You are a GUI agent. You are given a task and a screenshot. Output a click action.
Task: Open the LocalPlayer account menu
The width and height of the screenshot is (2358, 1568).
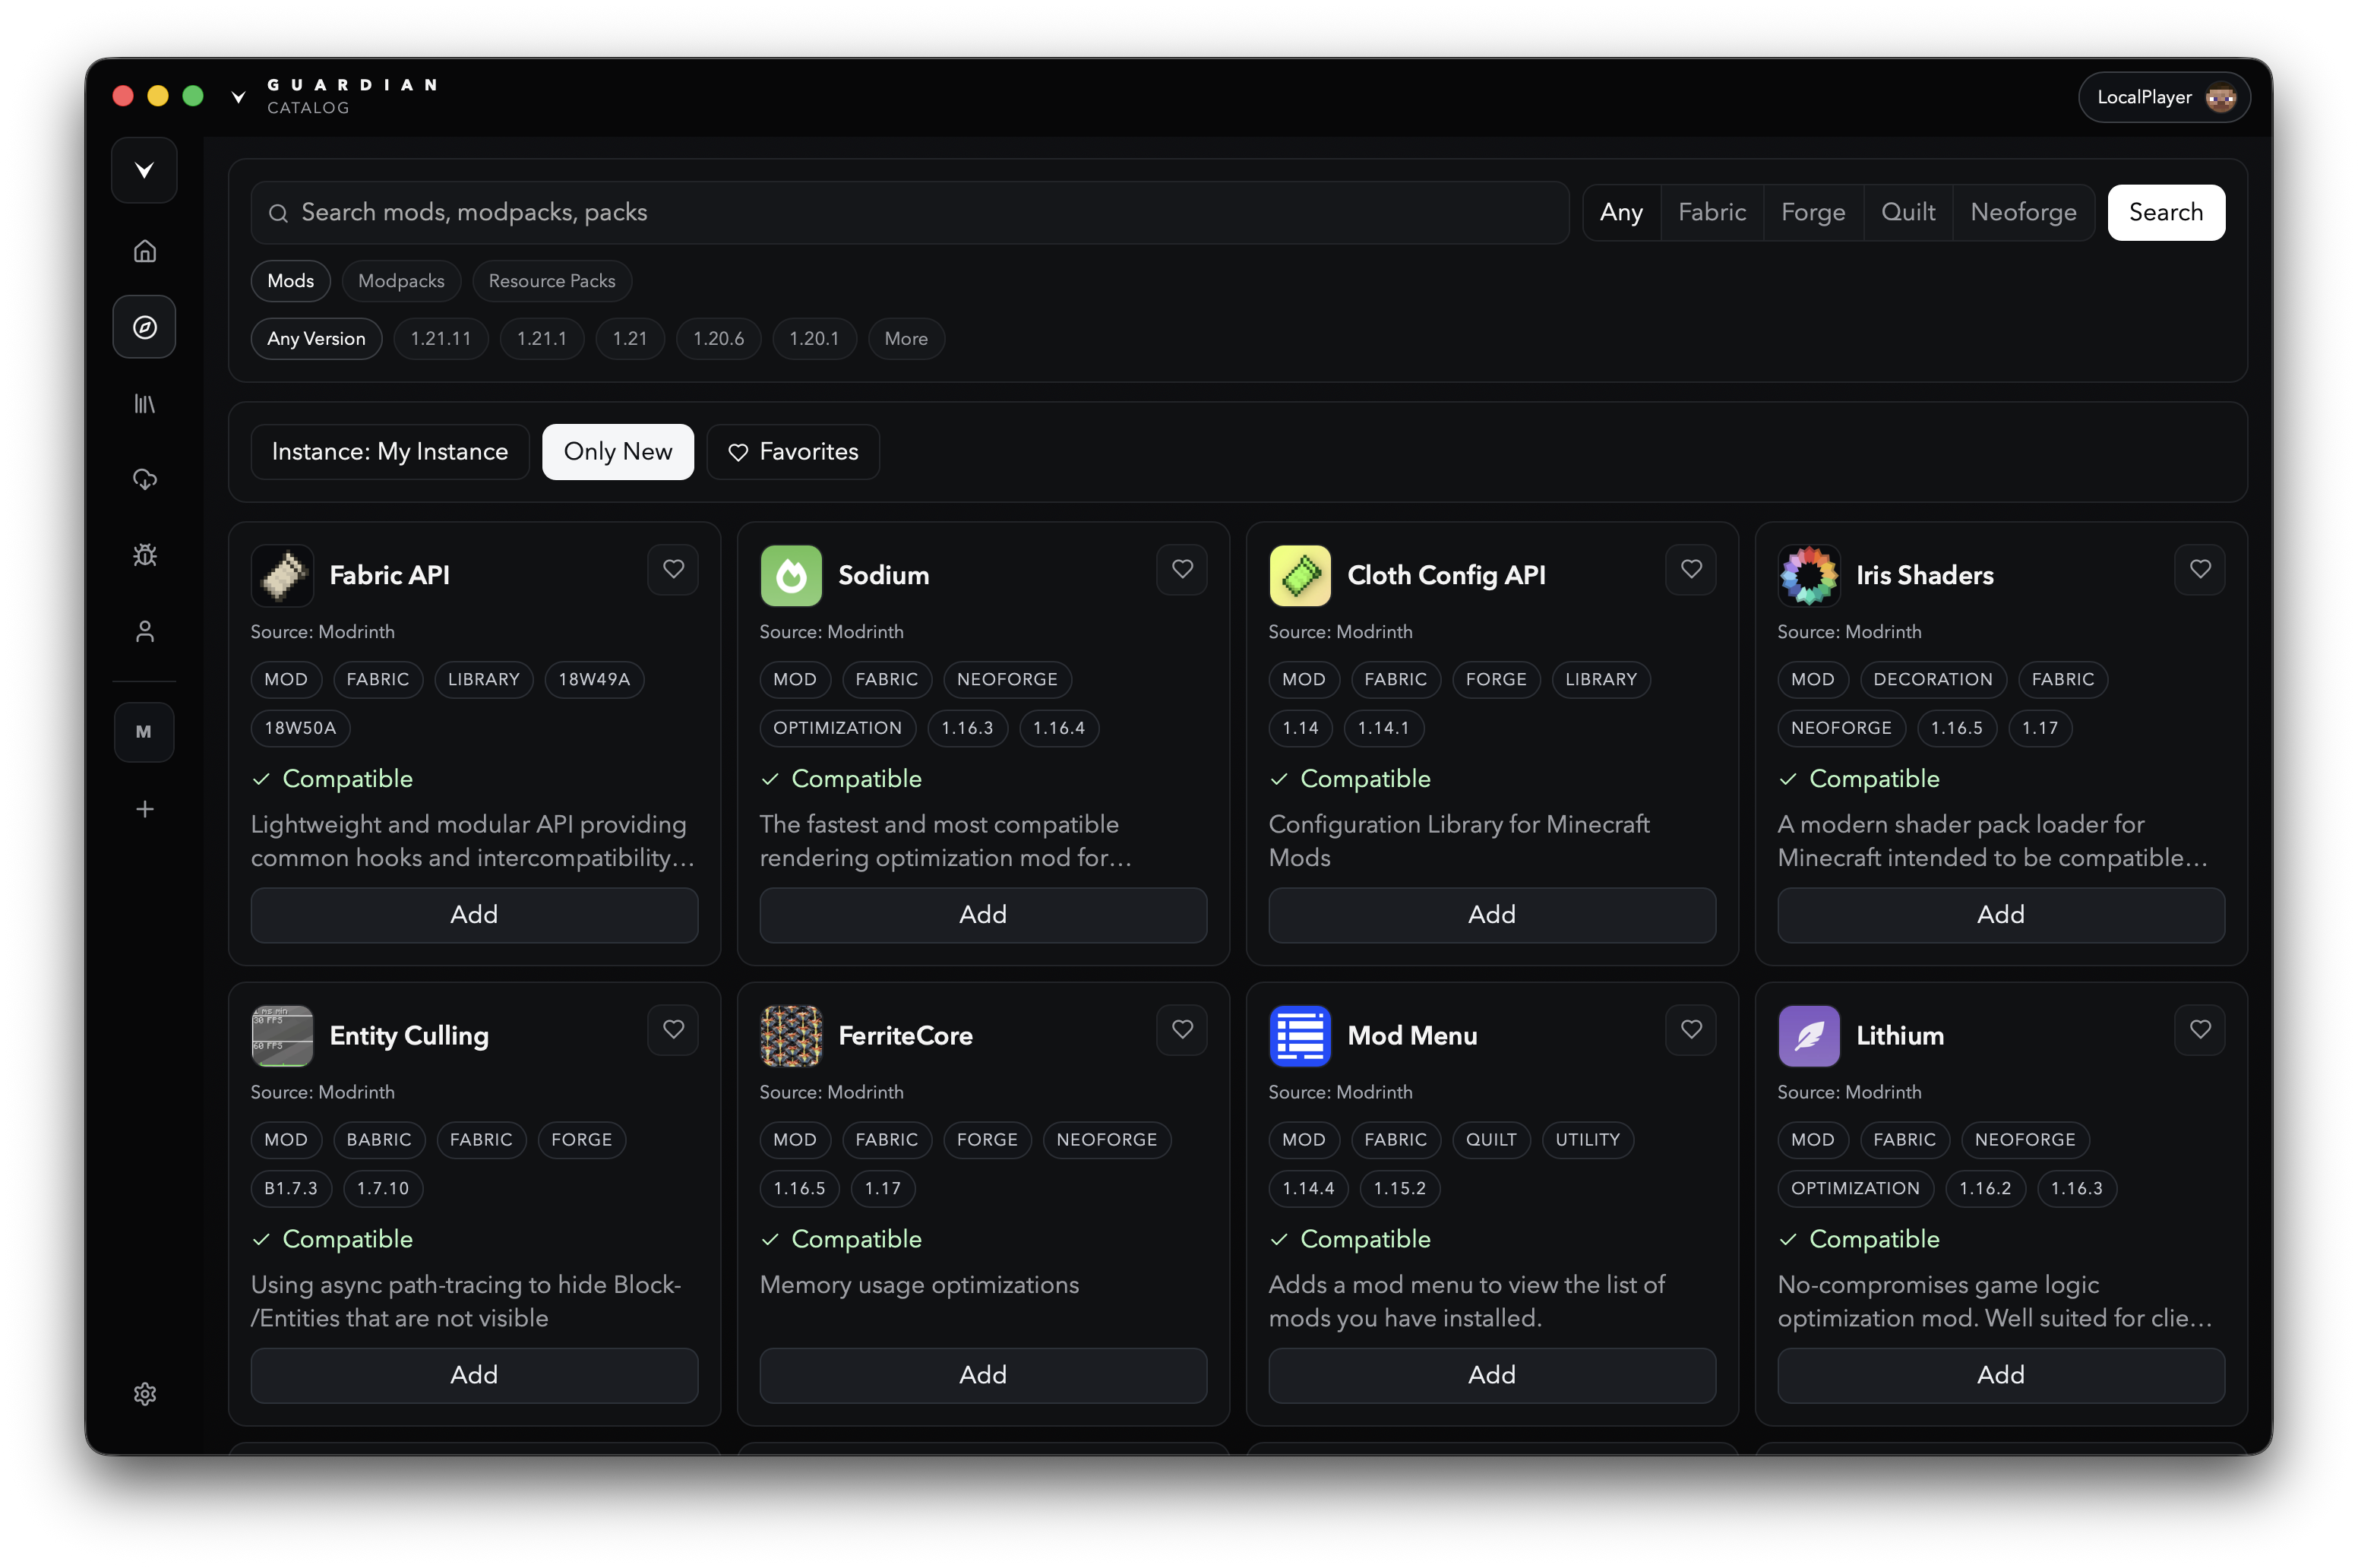2164,97
